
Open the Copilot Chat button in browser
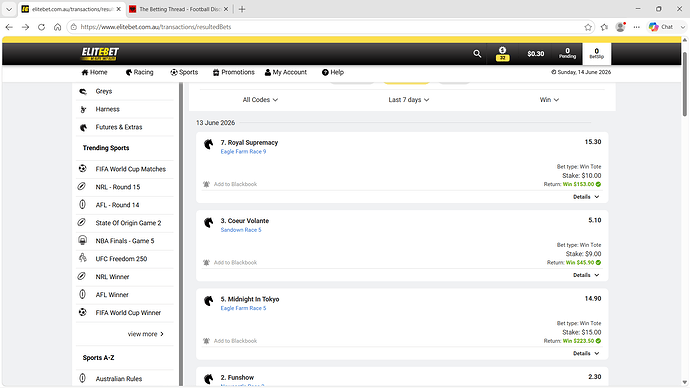(x=661, y=27)
